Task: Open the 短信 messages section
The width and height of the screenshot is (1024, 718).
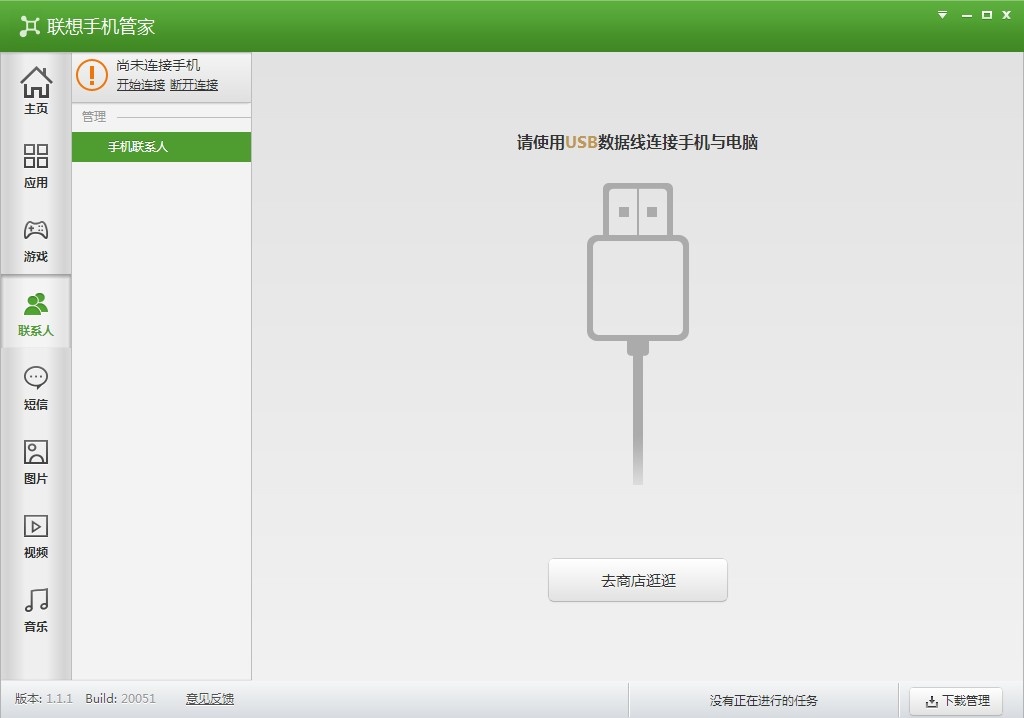Action: (x=36, y=387)
